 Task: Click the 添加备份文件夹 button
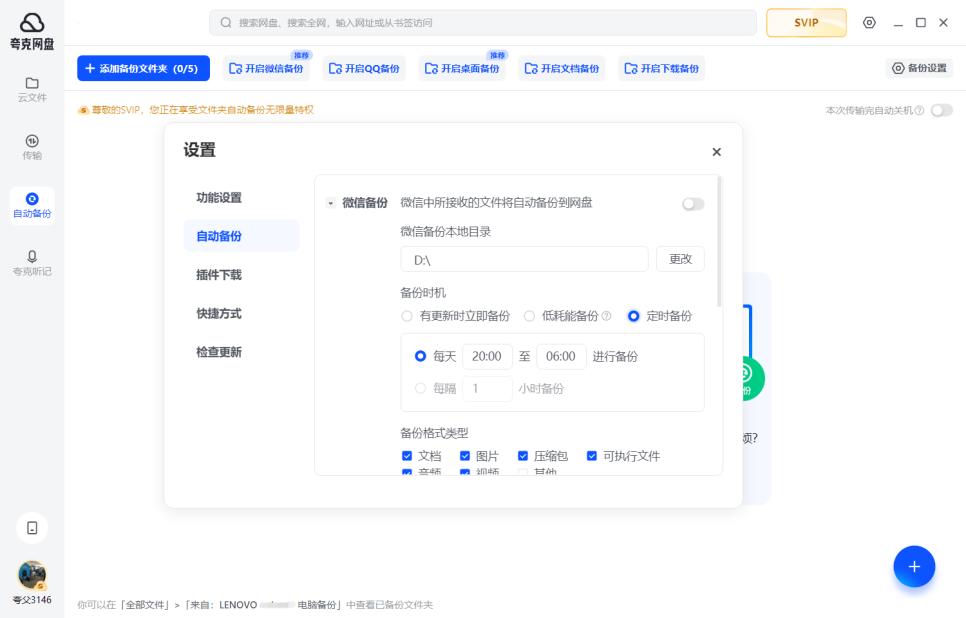click(x=143, y=69)
